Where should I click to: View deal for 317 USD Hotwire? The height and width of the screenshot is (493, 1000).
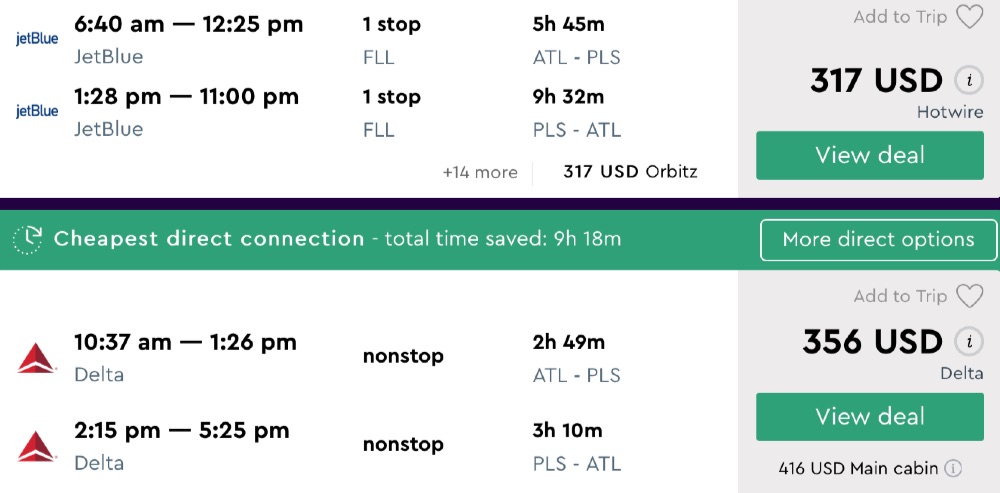pyautogui.click(x=869, y=155)
